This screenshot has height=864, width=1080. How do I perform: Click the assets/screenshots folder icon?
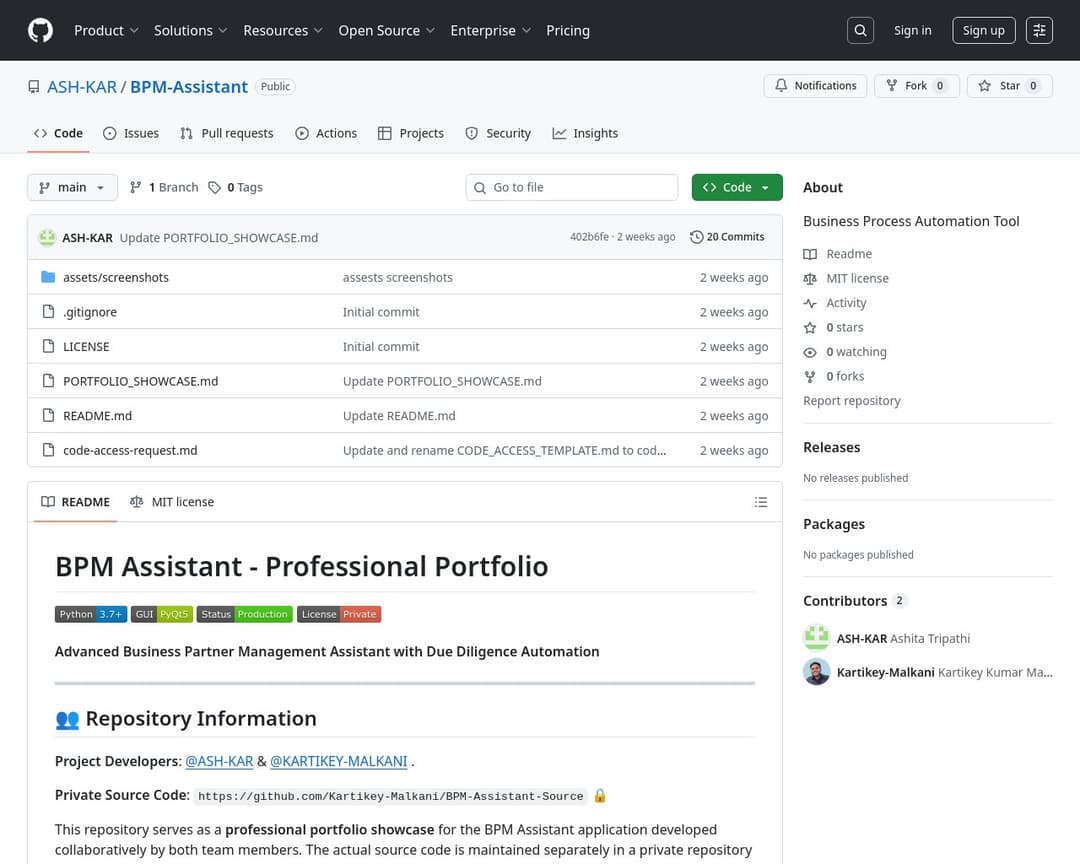point(48,277)
